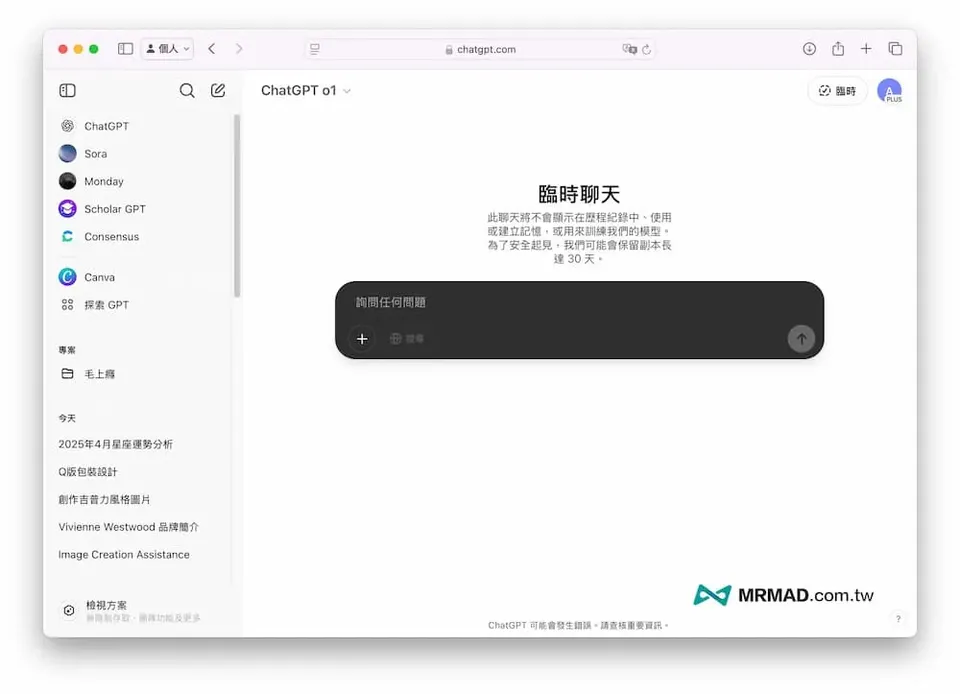
Task: Show Safari downloads
Action: pyautogui.click(x=809, y=49)
